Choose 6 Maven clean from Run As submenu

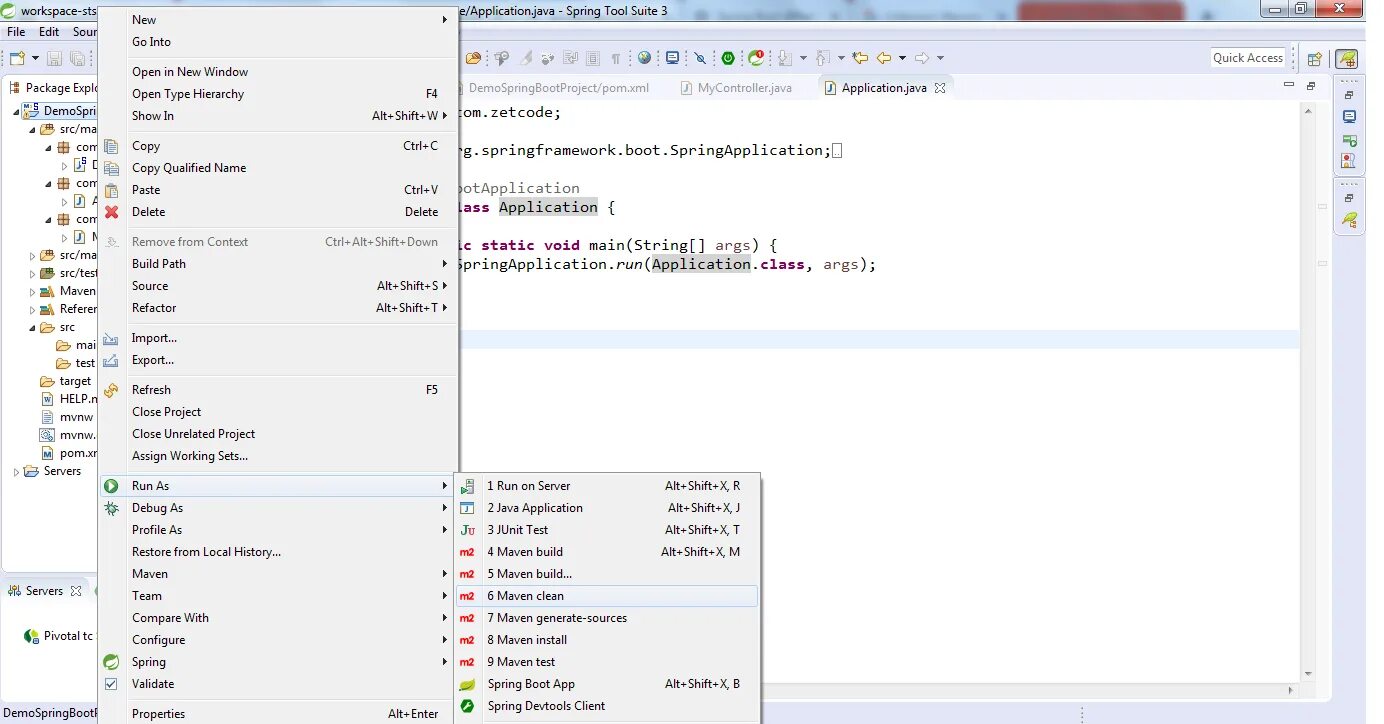[x=607, y=596]
